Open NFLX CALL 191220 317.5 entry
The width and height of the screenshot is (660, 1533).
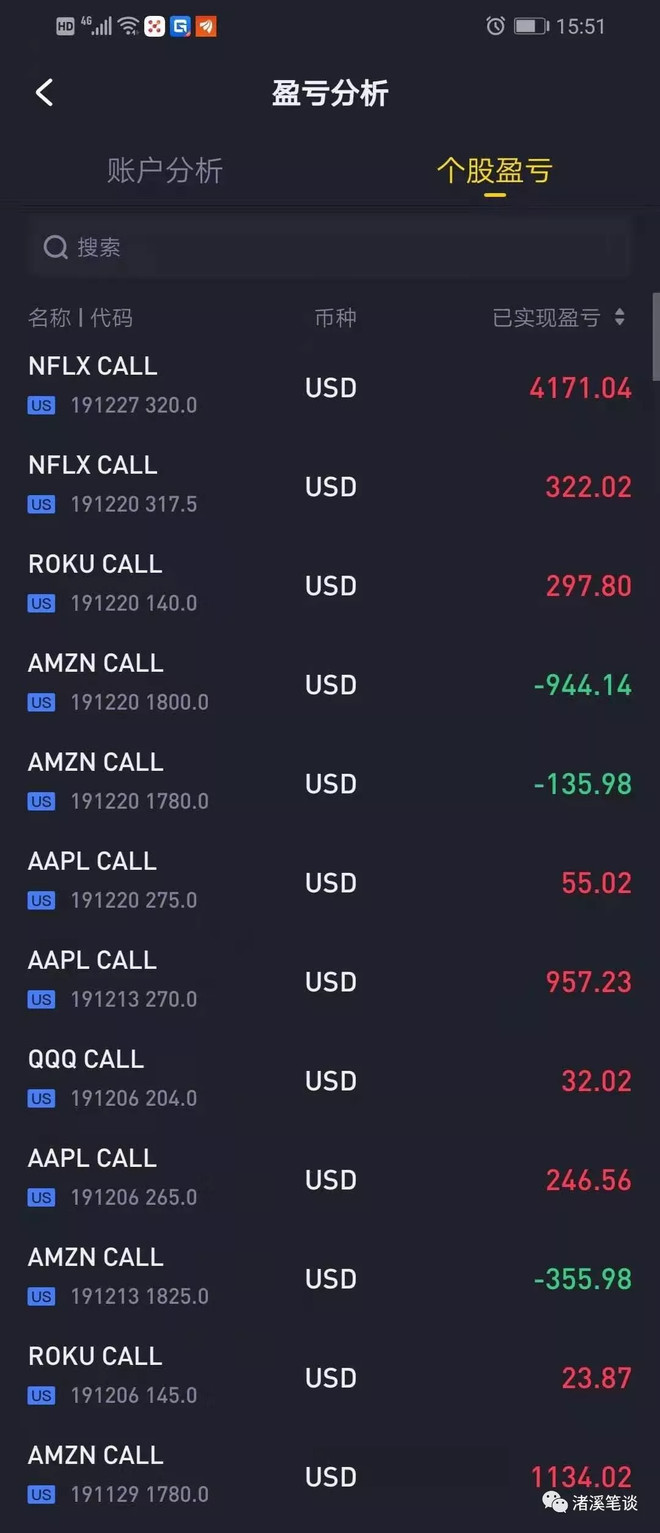coord(330,485)
